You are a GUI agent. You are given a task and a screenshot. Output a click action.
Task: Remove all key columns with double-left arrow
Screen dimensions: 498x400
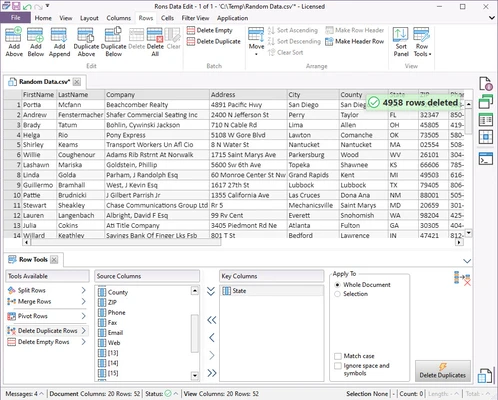pyautogui.click(x=212, y=320)
